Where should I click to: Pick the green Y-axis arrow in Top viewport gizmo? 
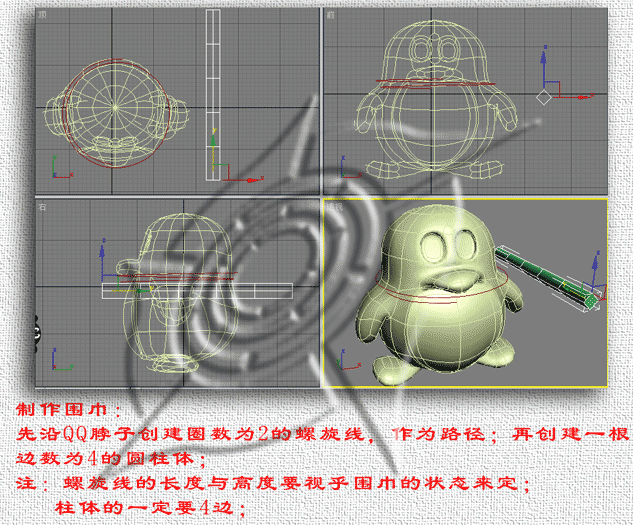[213, 141]
